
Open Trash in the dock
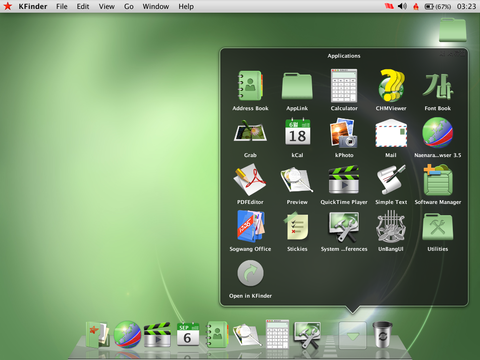[382, 334]
